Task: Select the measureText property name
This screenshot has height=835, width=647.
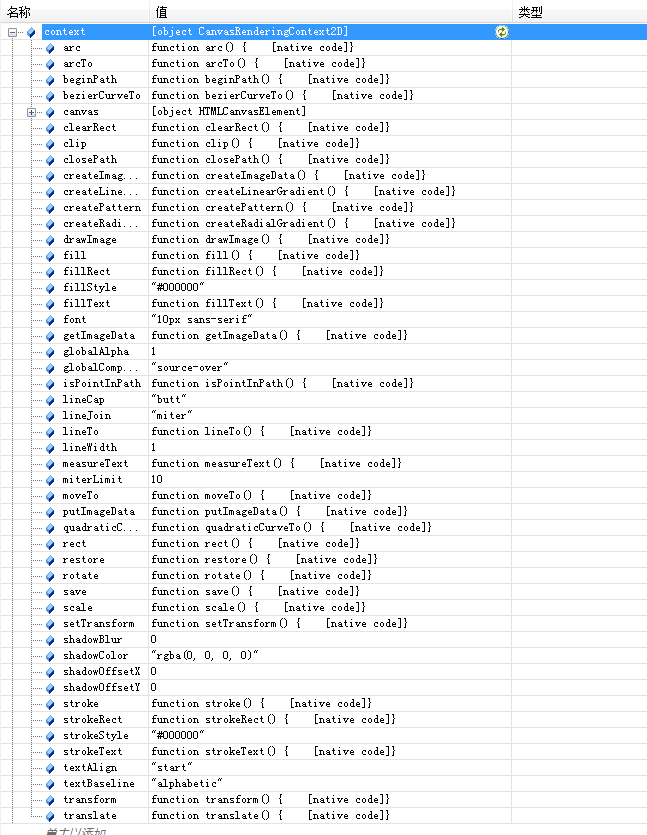Action: click(96, 463)
